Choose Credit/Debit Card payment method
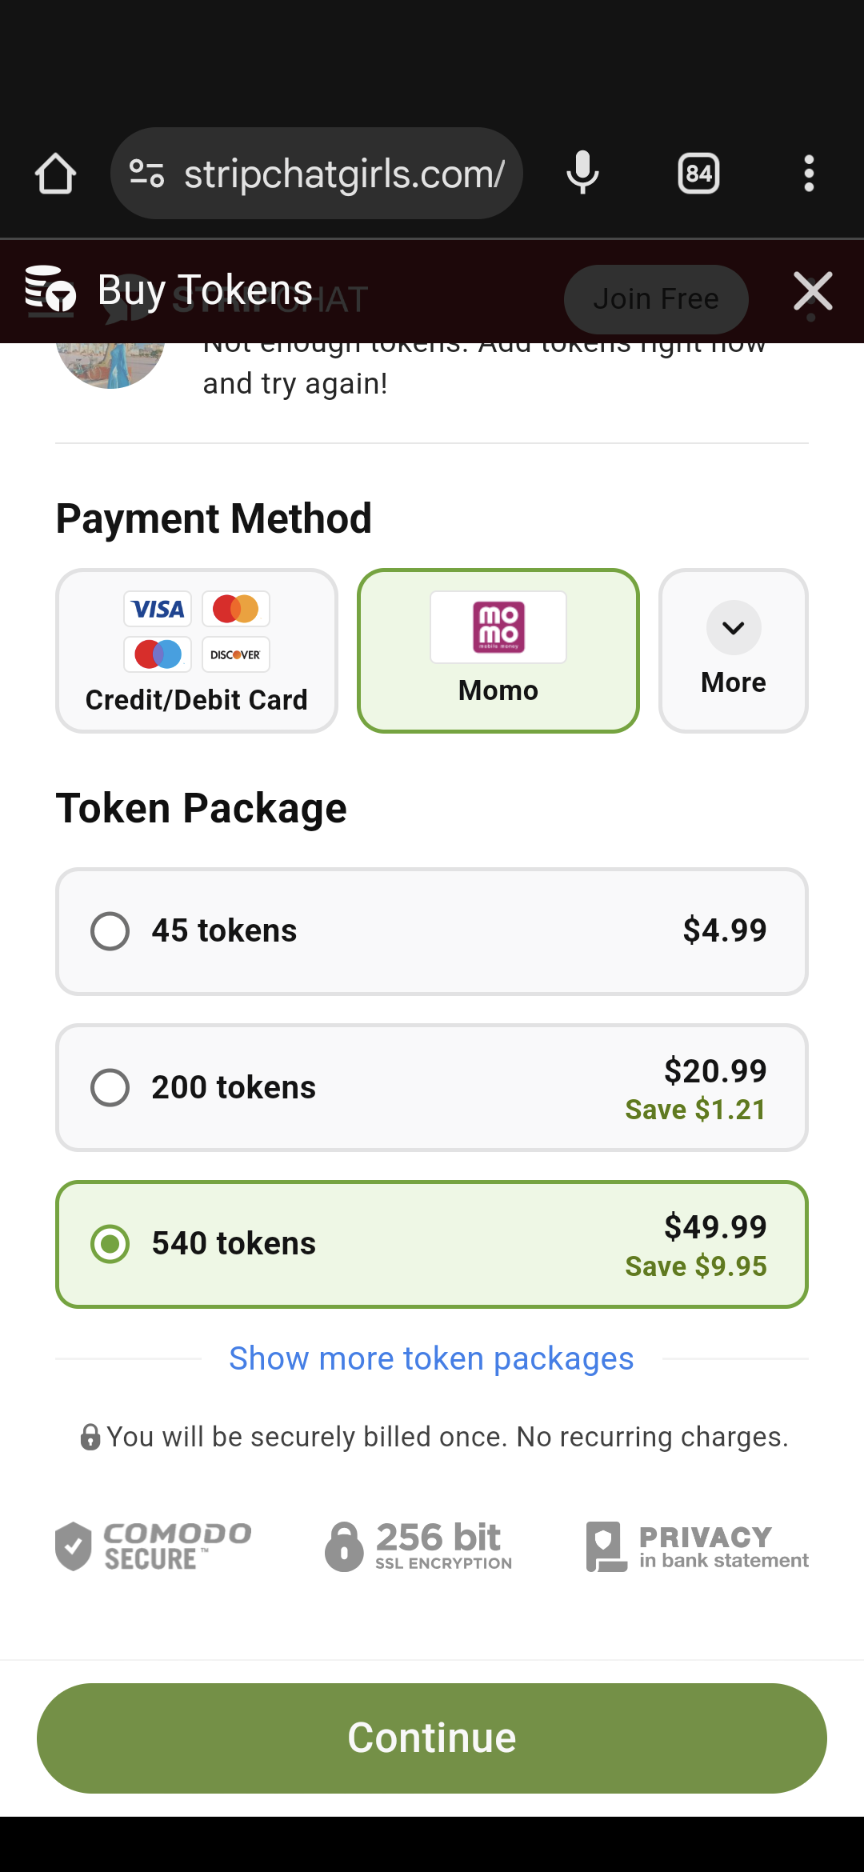This screenshot has width=864, height=1872. tap(196, 651)
